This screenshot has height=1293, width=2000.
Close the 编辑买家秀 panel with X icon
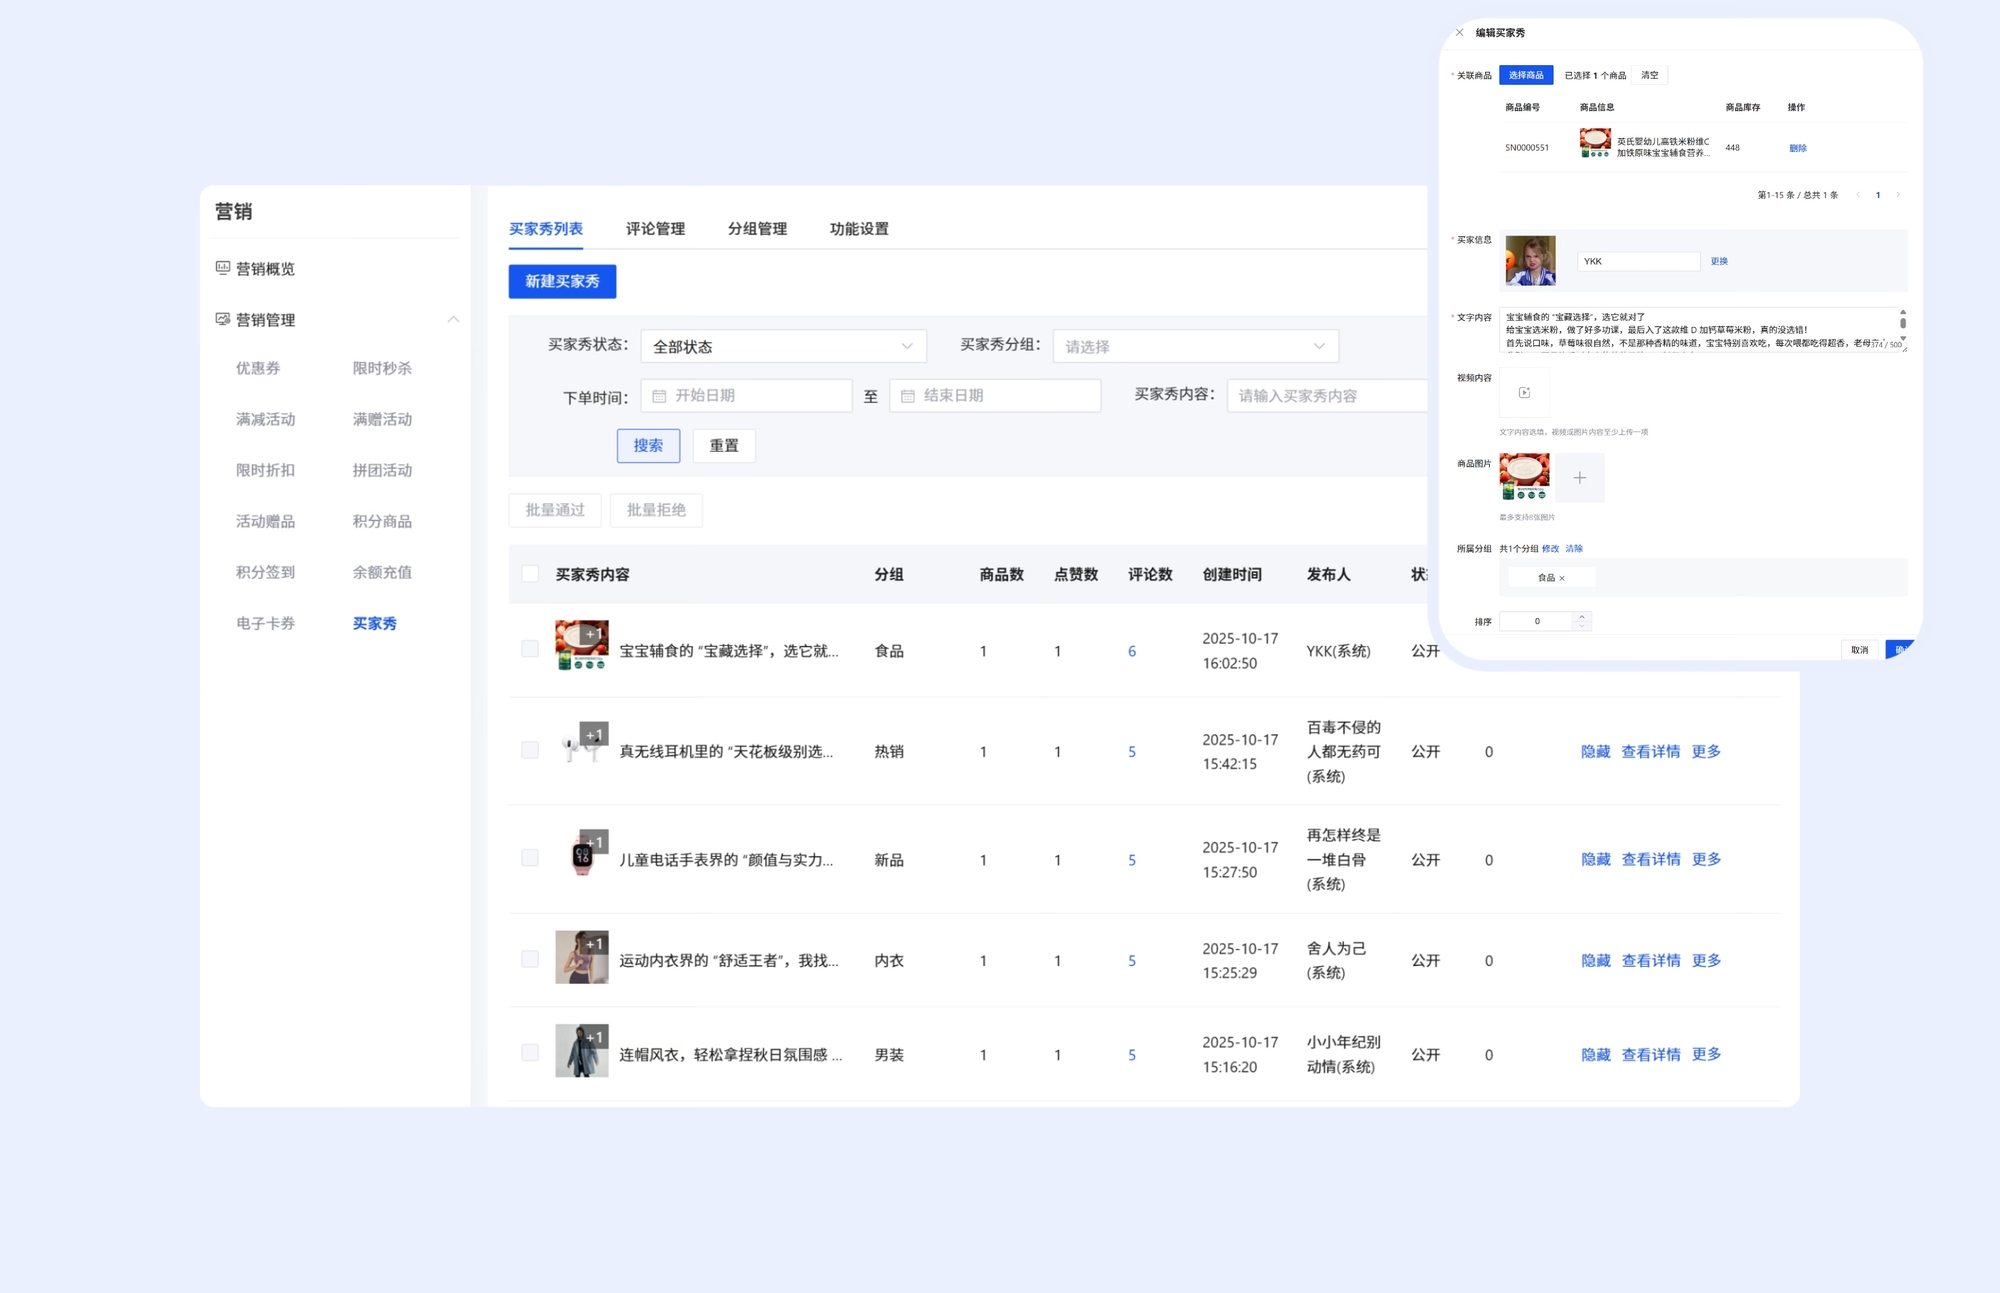(x=1459, y=33)
